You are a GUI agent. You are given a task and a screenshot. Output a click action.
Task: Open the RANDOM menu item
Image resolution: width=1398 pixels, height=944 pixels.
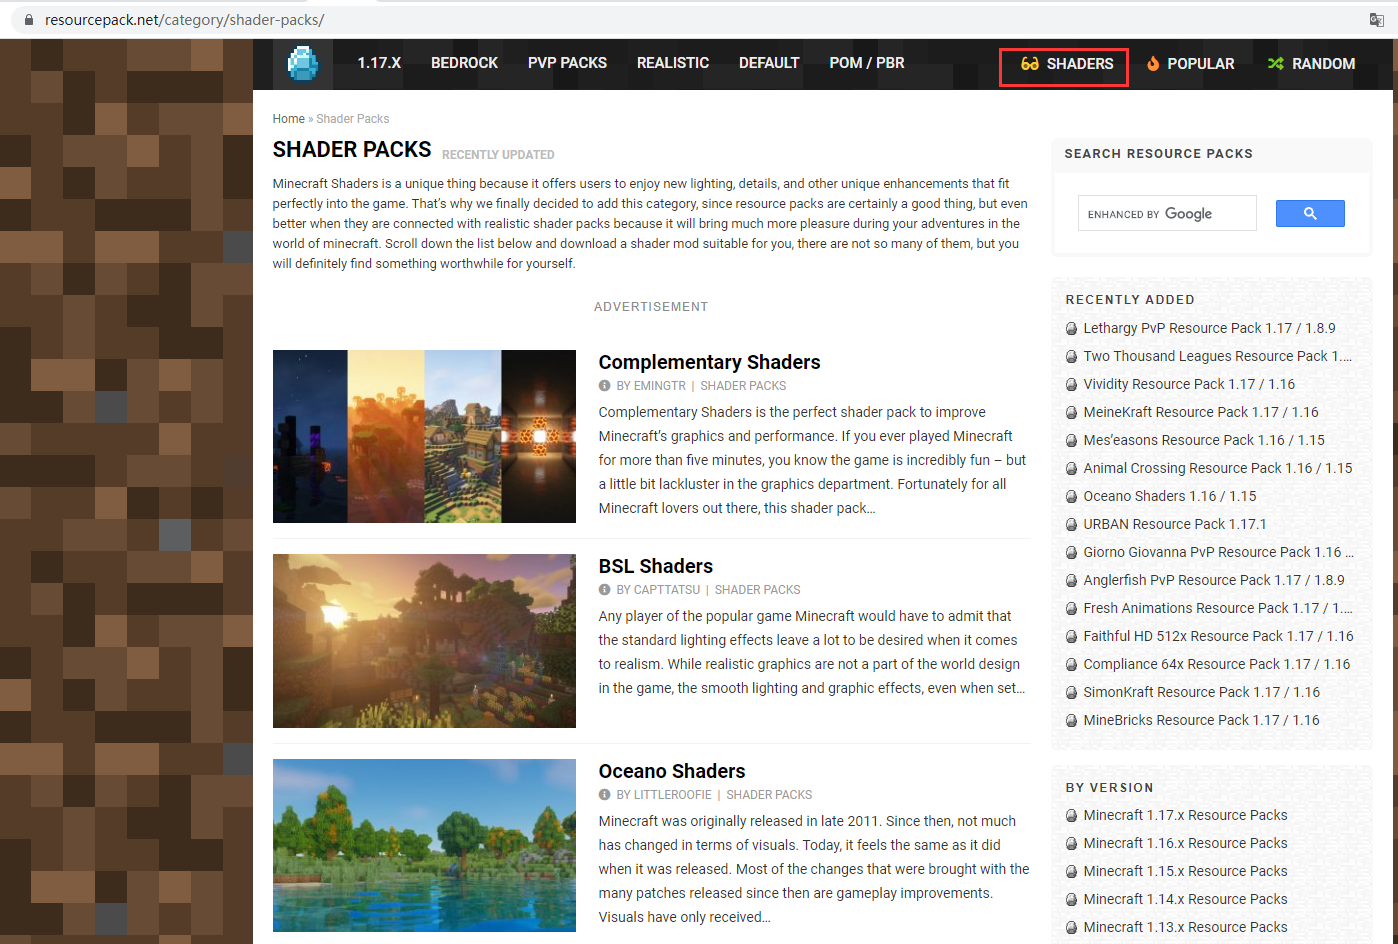point(1311,64)
